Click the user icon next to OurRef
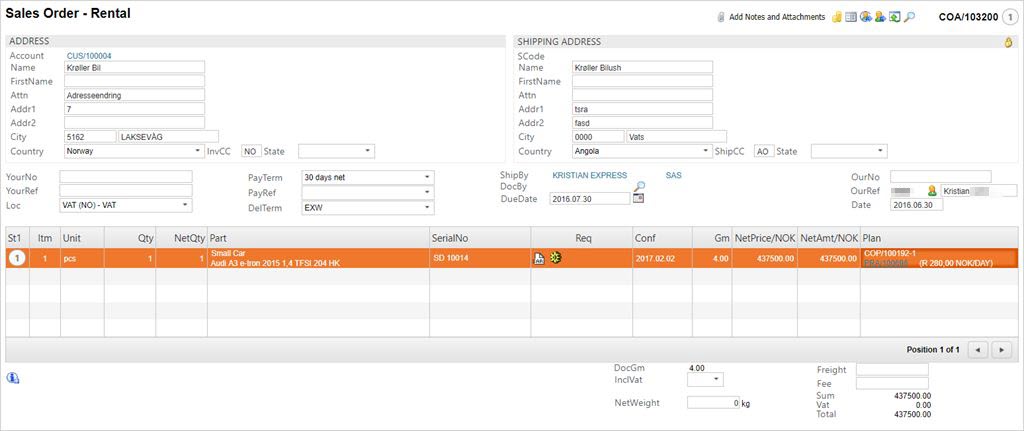The width and height of the screenshot is (1024, 431). click(x=932, y=190)
